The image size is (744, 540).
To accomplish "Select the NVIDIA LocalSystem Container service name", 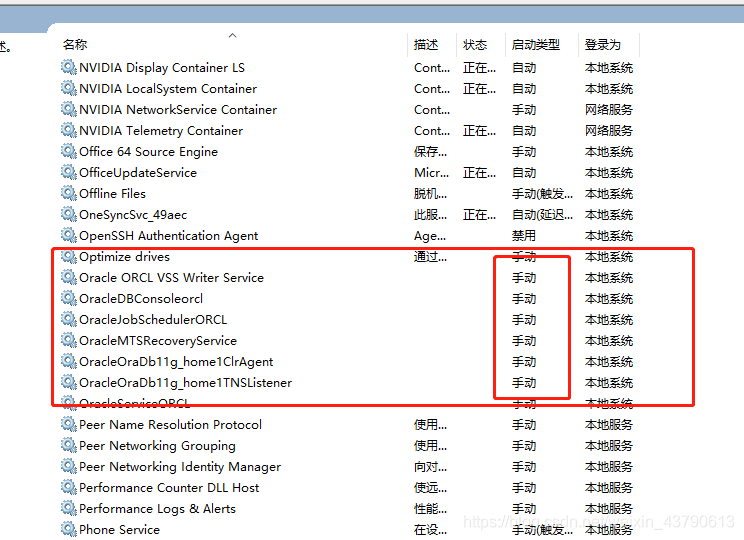I will pyautogui.click(x=168, y=89).
